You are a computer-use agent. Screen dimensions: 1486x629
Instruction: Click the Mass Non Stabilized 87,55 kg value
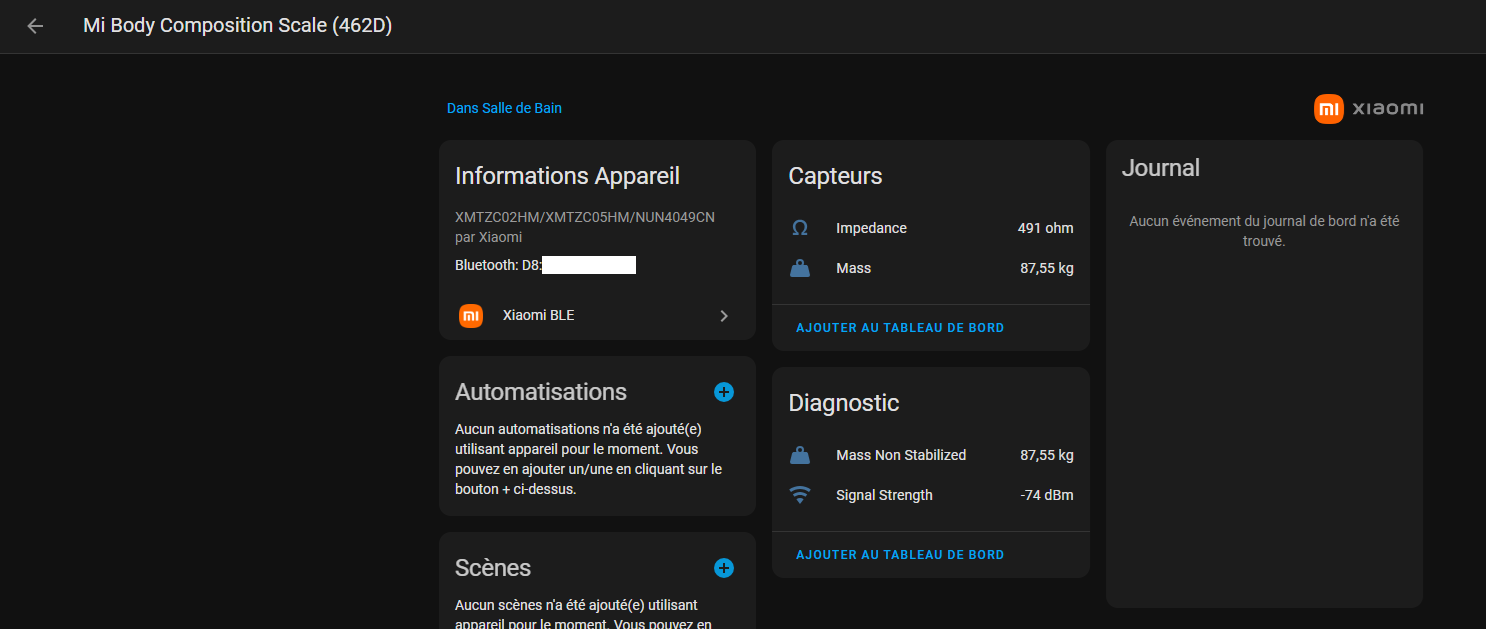[1047, 455]
